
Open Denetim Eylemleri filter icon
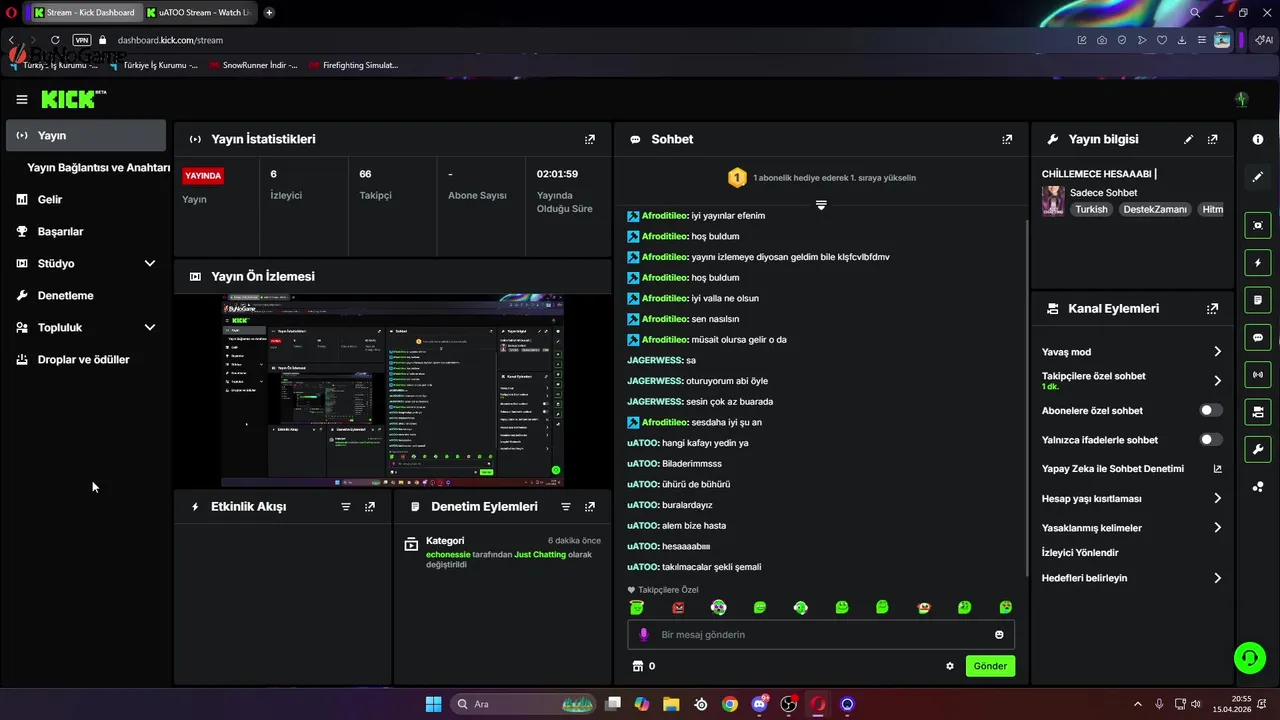click(566, 507)
